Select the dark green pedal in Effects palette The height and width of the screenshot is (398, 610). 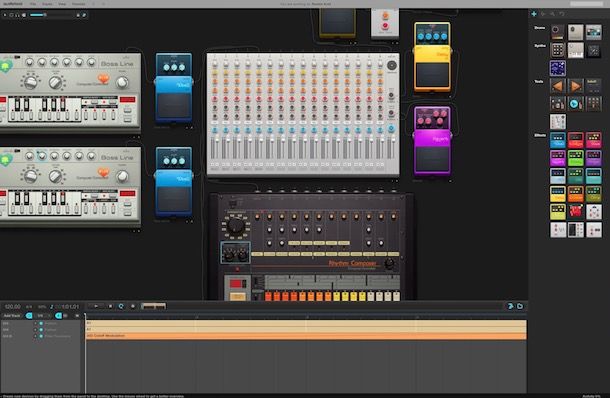575,176
